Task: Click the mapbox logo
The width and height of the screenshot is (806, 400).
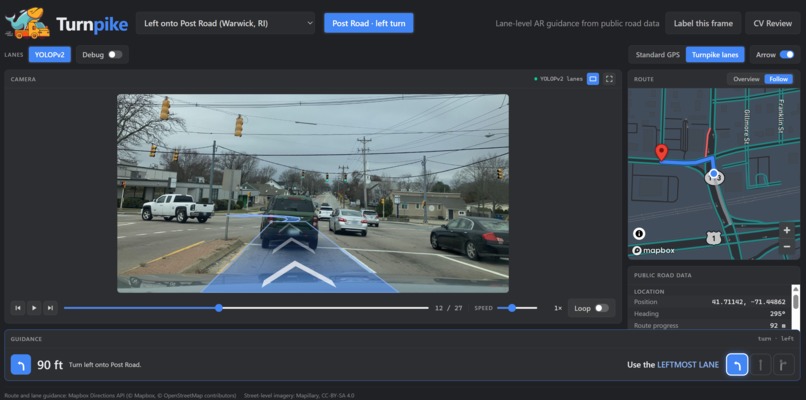Action: pyautogui.click(x=653, y=250)
